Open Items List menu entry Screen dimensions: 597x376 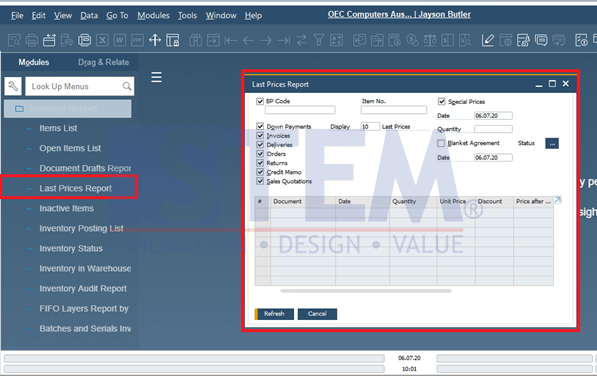click(58, 128)
